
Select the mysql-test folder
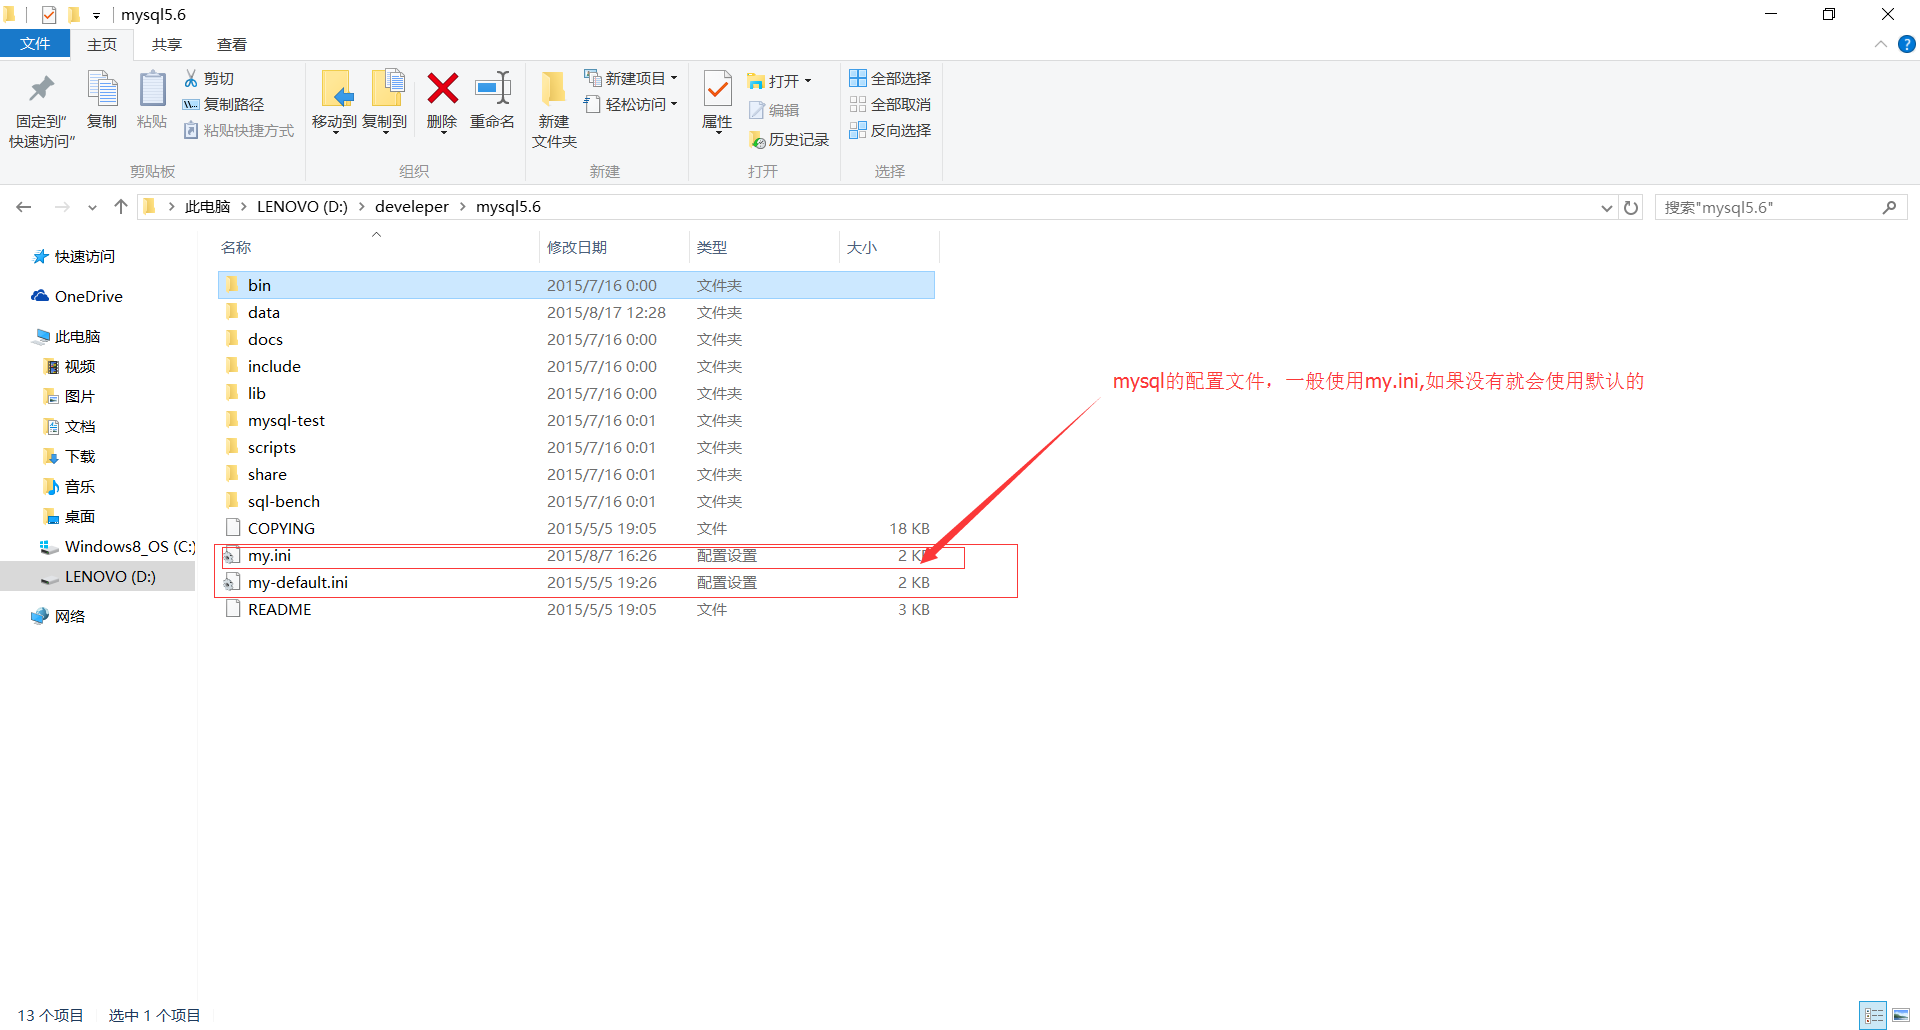(x=576, y=420)
